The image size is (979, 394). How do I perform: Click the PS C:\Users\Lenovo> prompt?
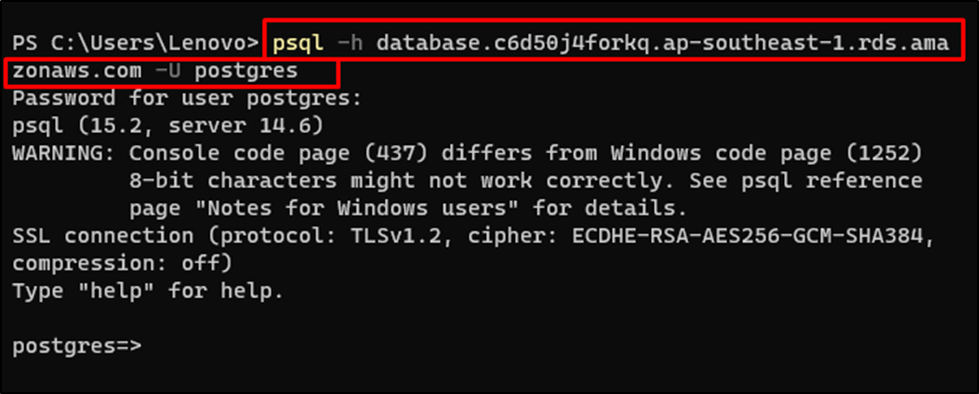click(135, 43)
